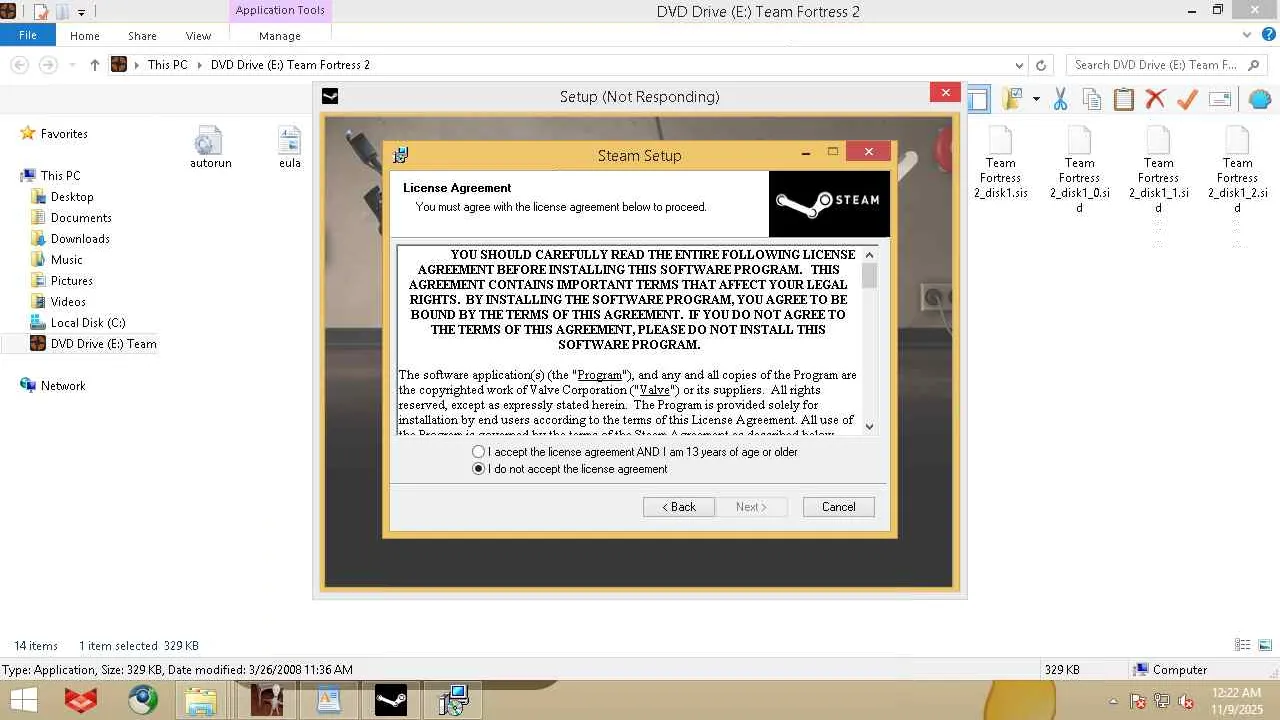Image resolution: width=1280 pixels, height=720 pixels.
Task: Open the Team Fortress 2 icon on the taskbar
Action: 267,700
